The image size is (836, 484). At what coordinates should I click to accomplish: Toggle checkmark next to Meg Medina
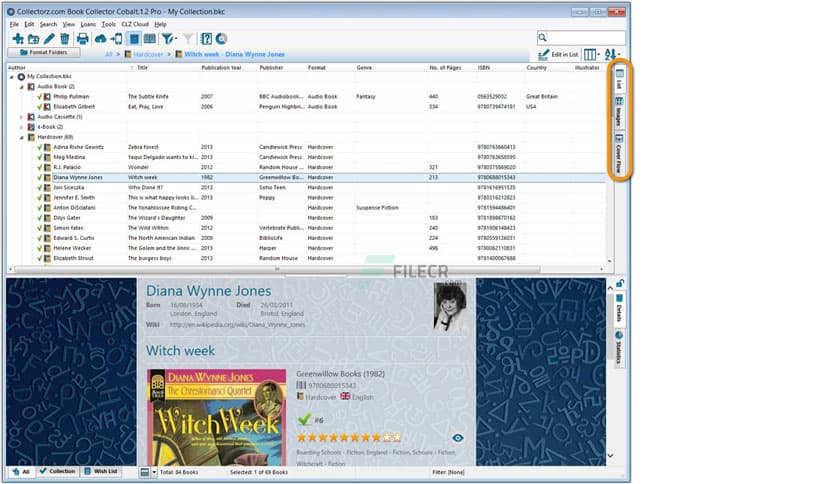tap(40, 157)
